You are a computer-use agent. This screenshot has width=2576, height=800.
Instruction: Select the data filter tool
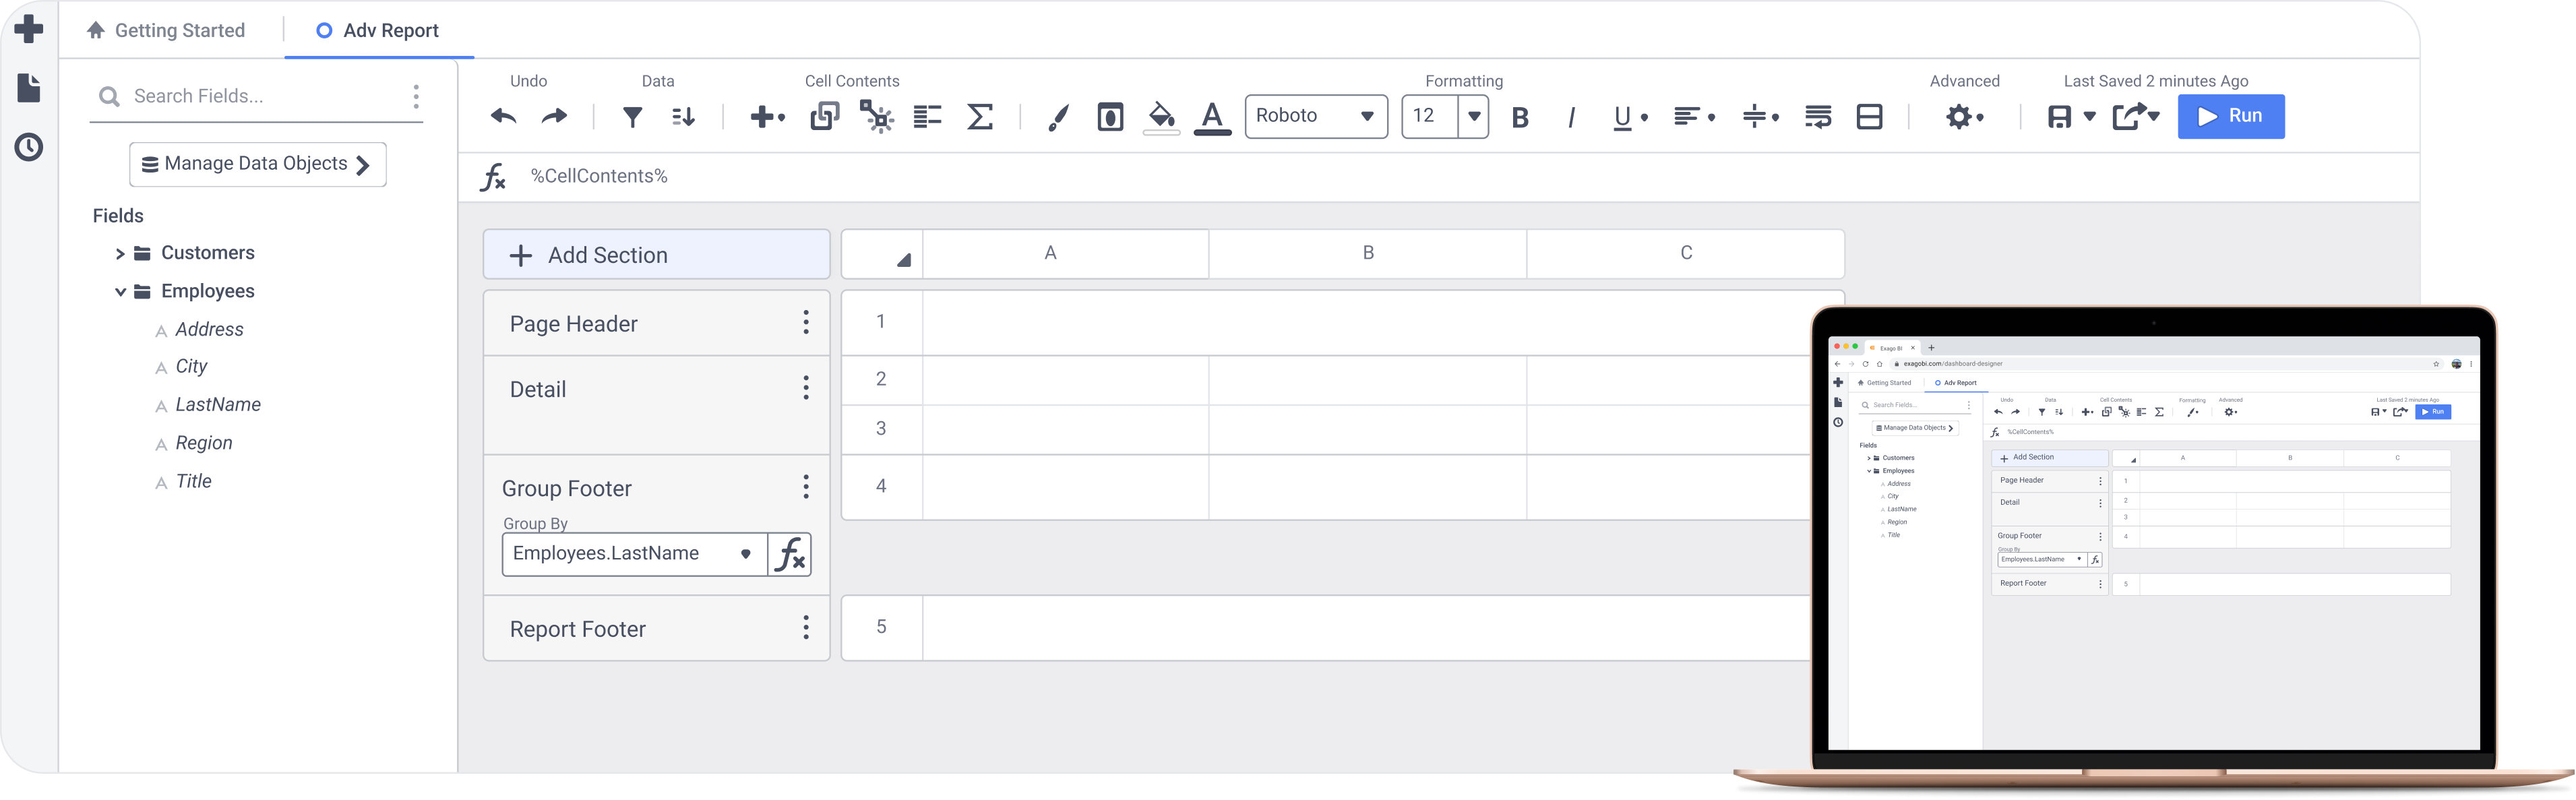[x=631, y=116]
